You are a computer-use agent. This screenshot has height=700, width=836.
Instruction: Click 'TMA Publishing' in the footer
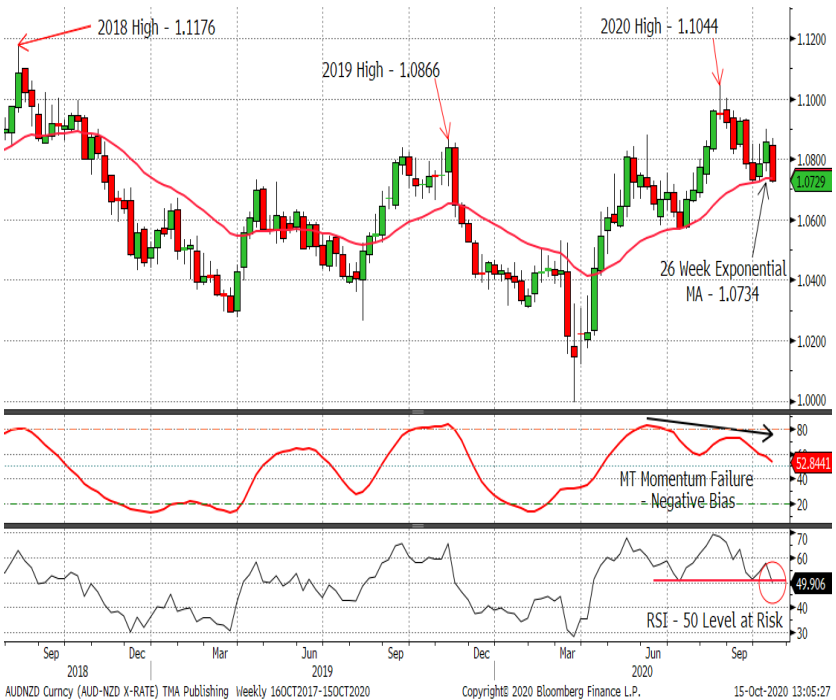[195, 691]
